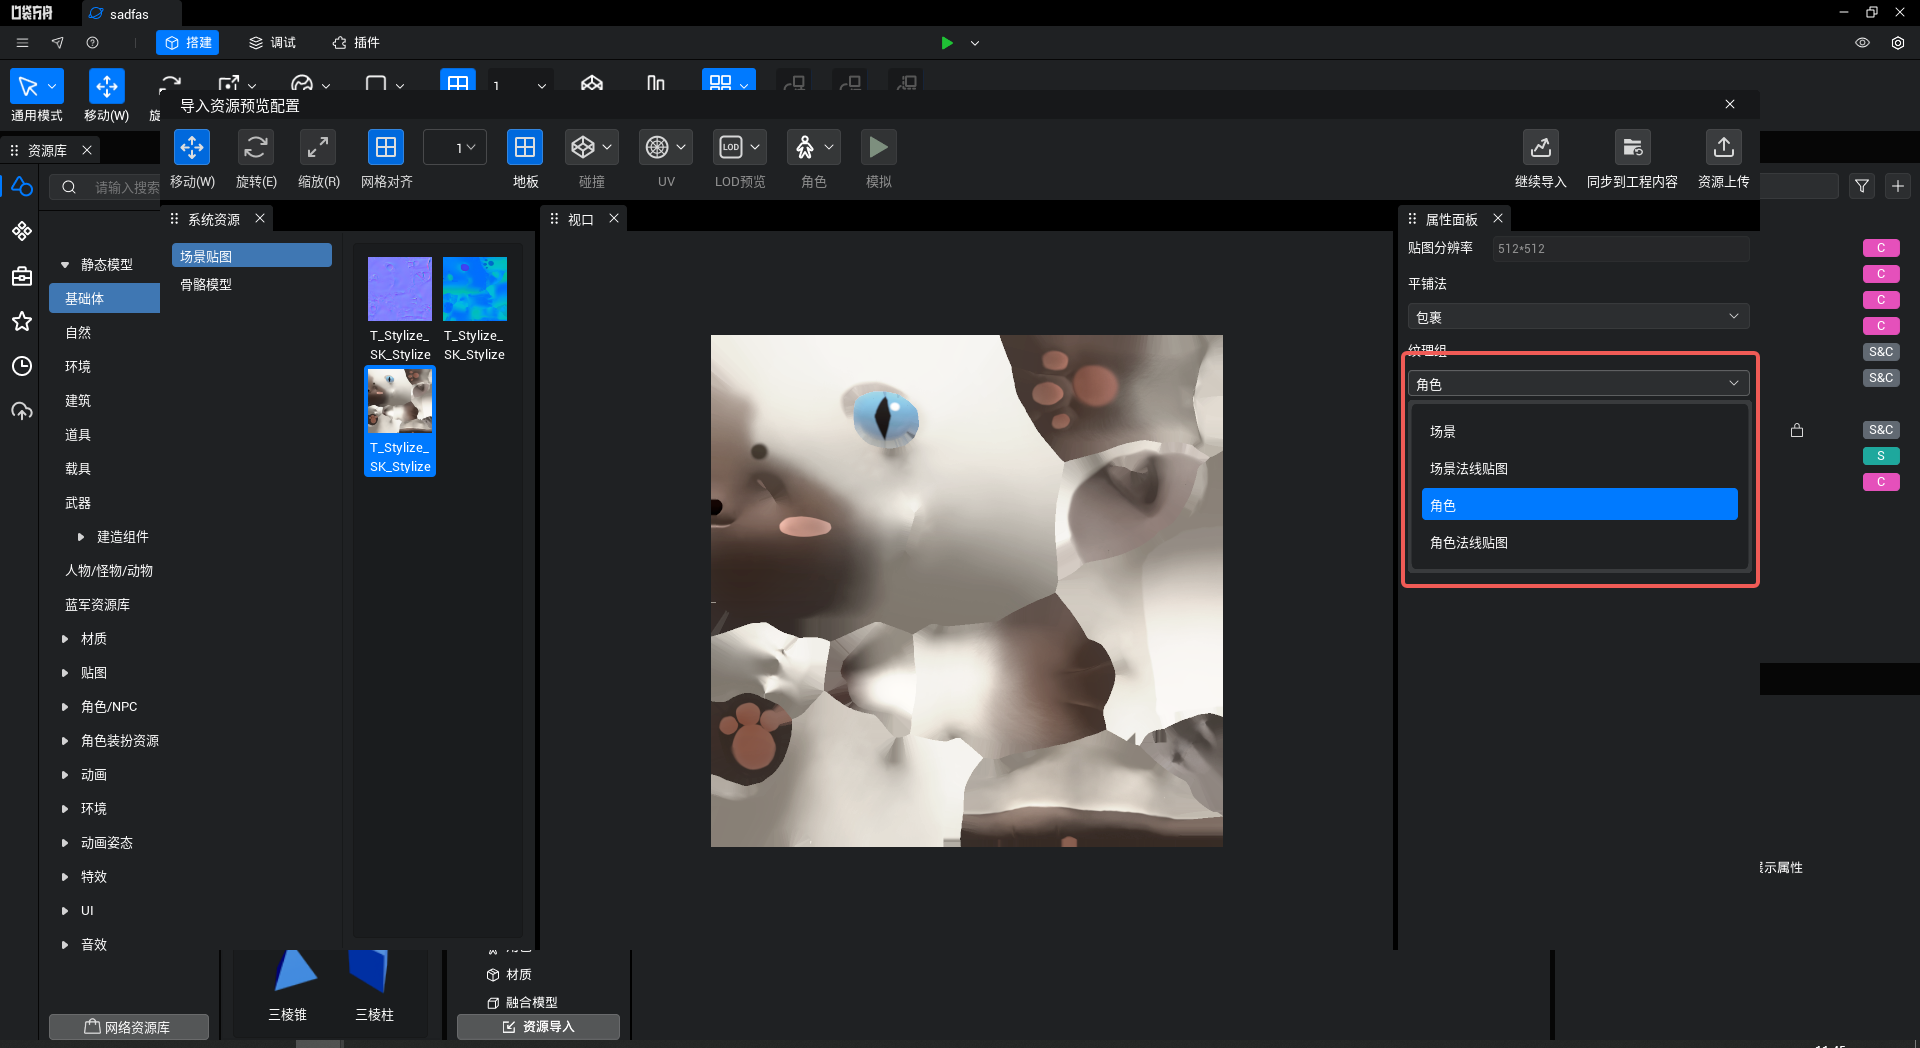This screenshot has height=1048, width=1920.
Task: Switch to 搭建 build tab
Action: [x=188, y=43]
